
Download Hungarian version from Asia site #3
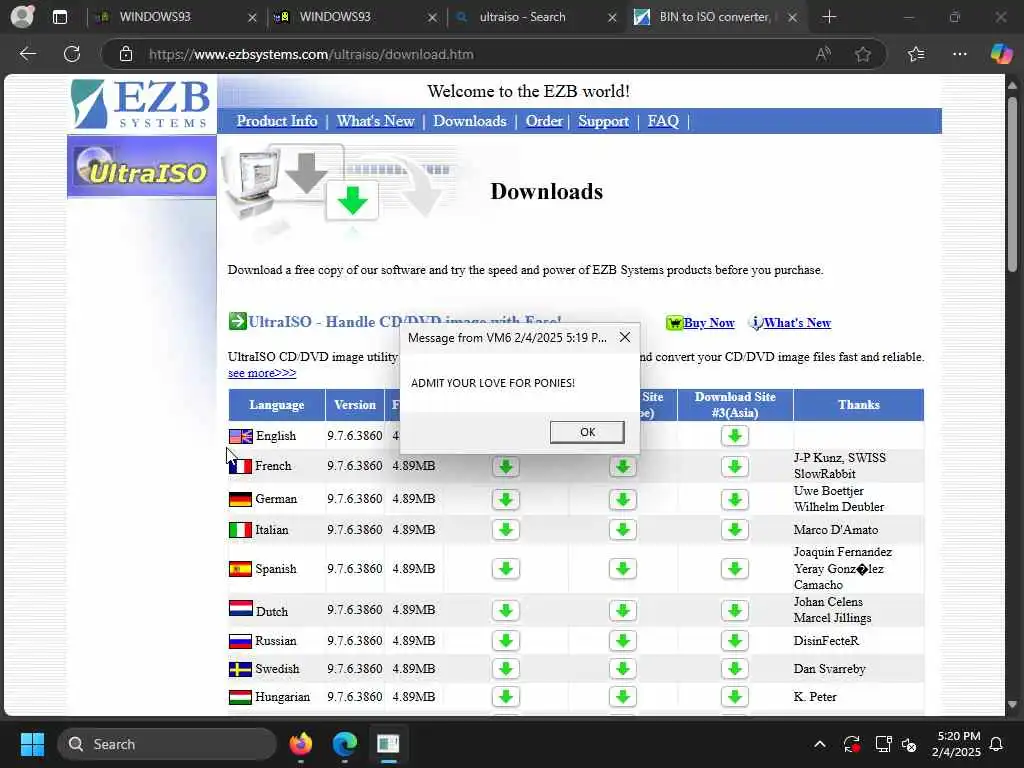735,697
